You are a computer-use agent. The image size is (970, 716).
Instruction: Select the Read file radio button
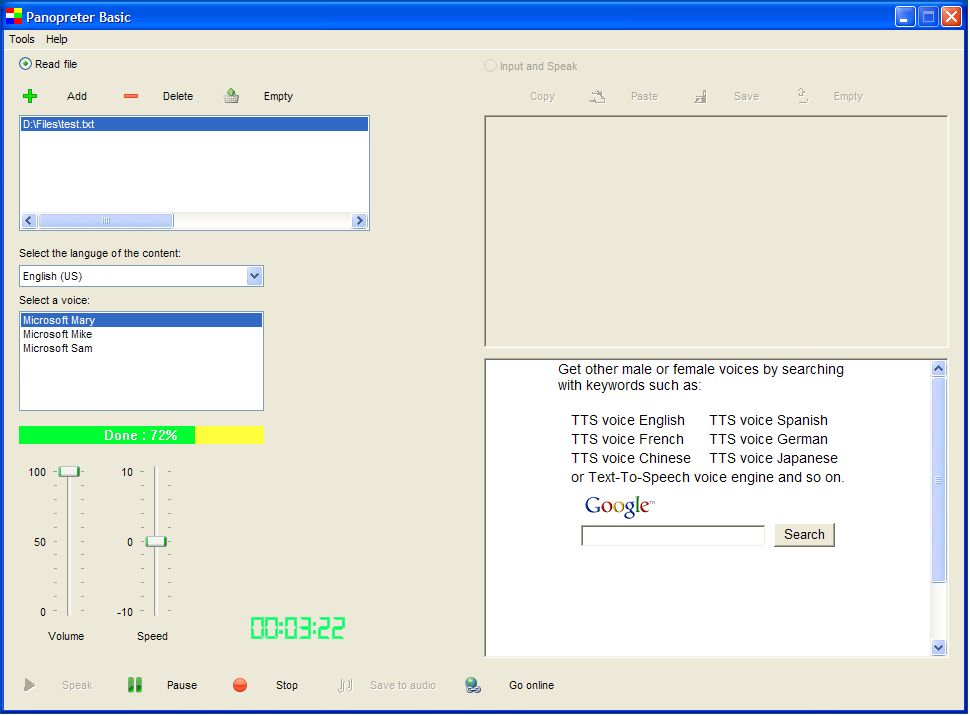[x=25, y=64]
